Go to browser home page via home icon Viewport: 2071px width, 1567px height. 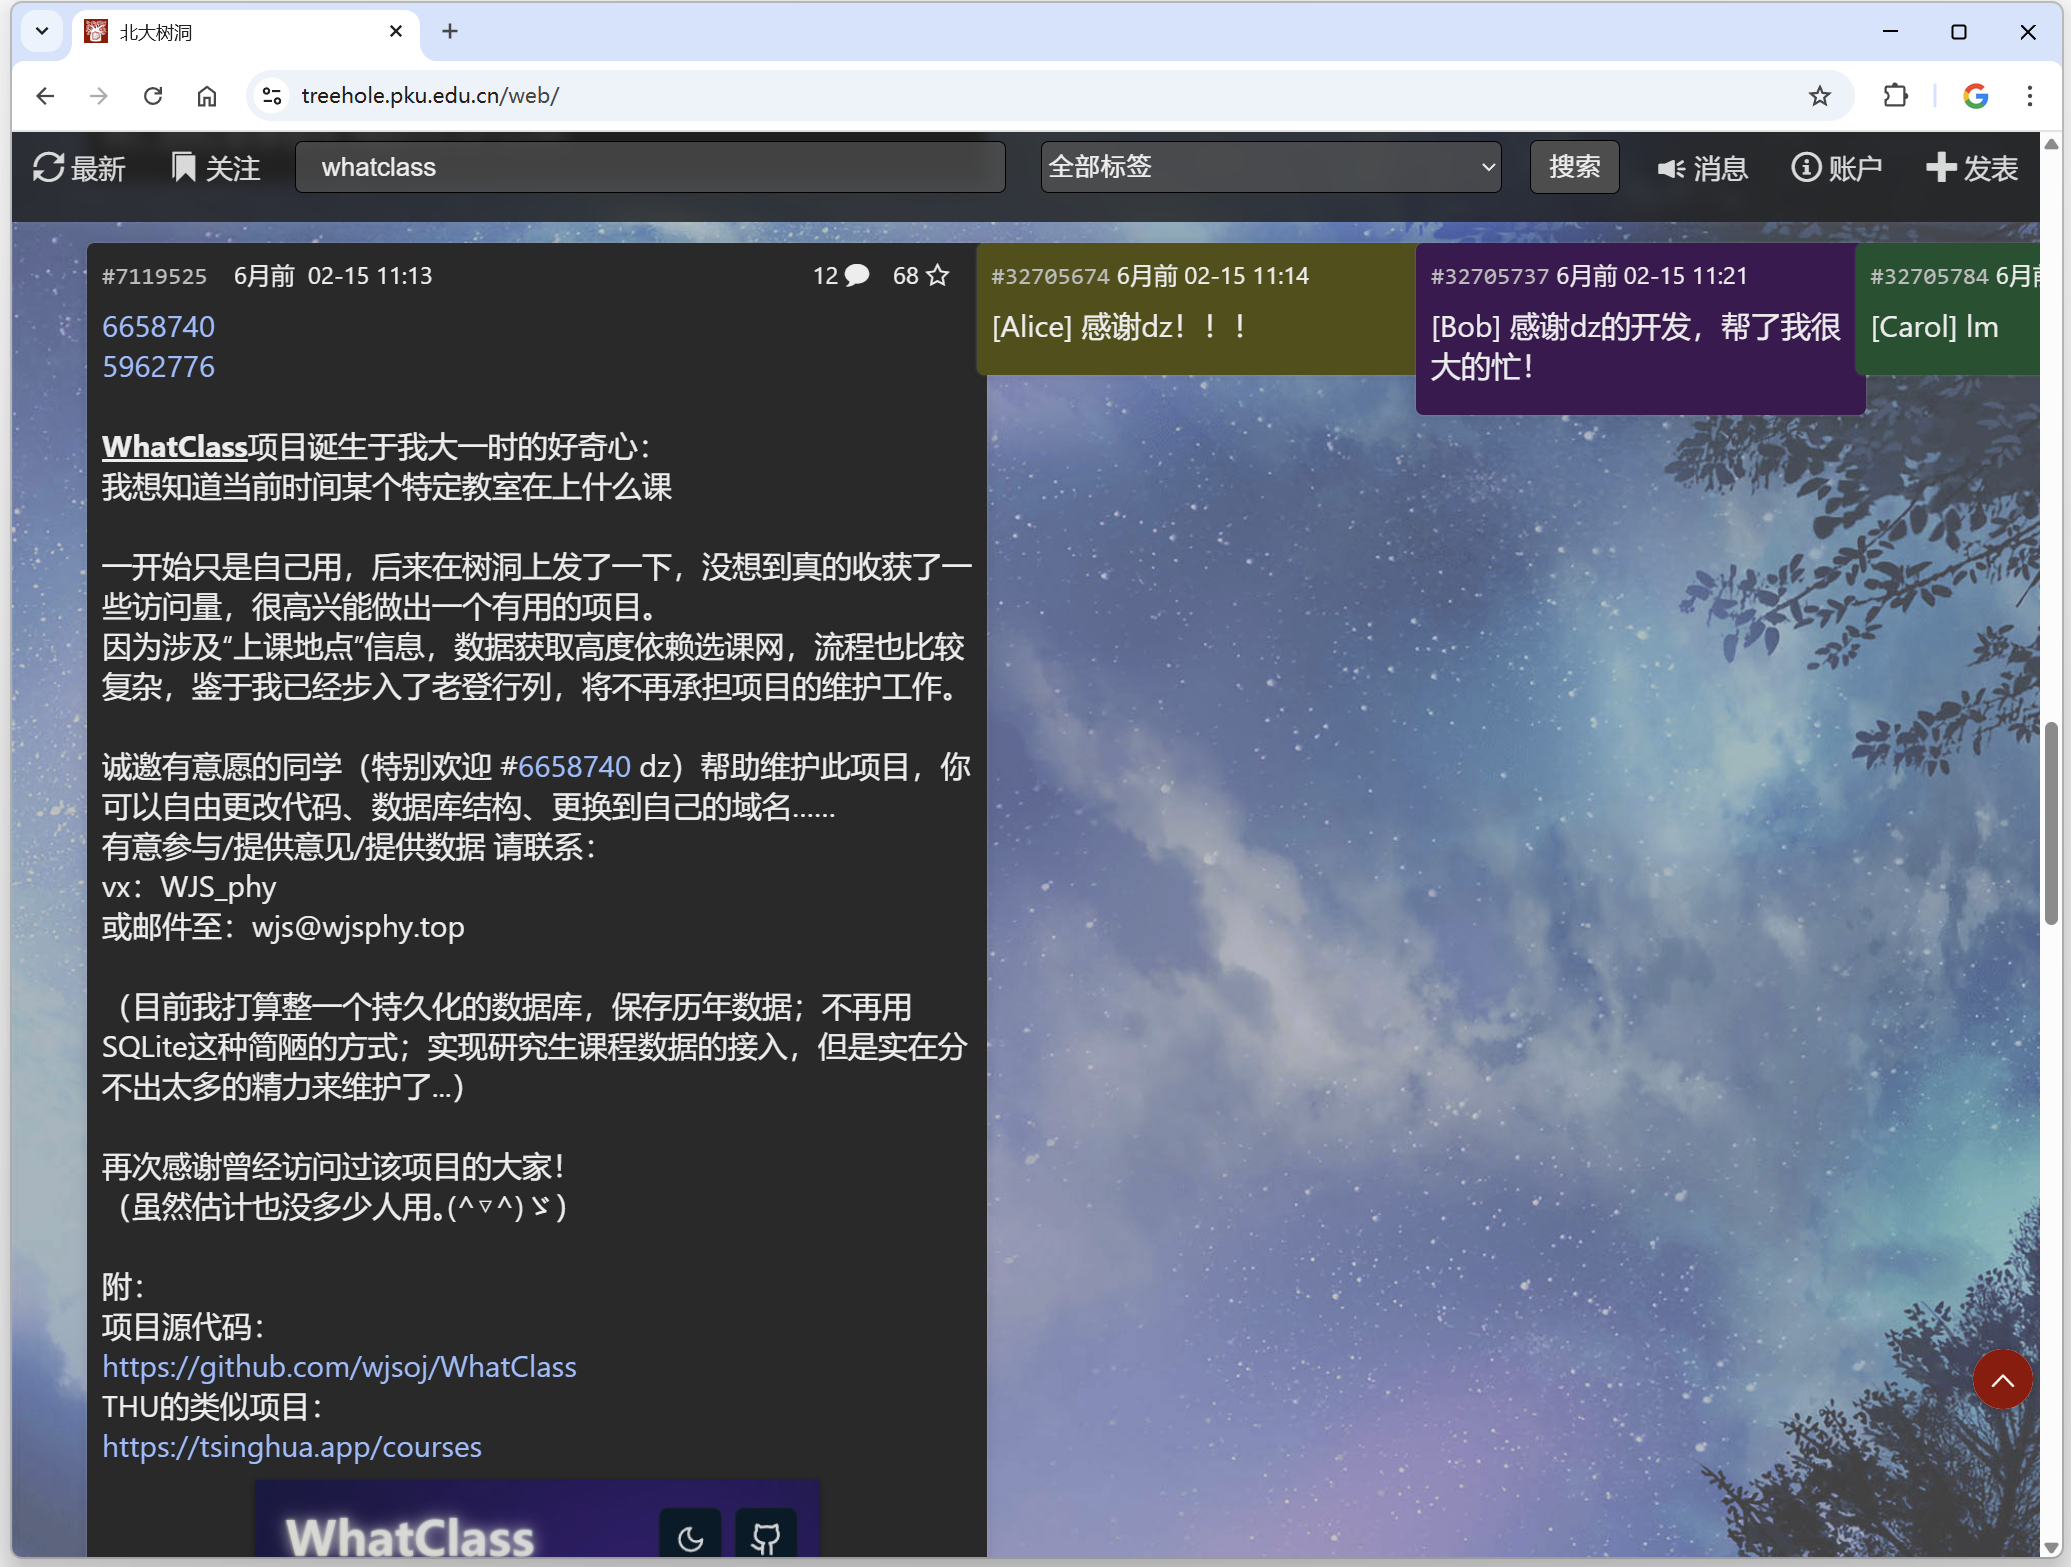pos(206,95)
